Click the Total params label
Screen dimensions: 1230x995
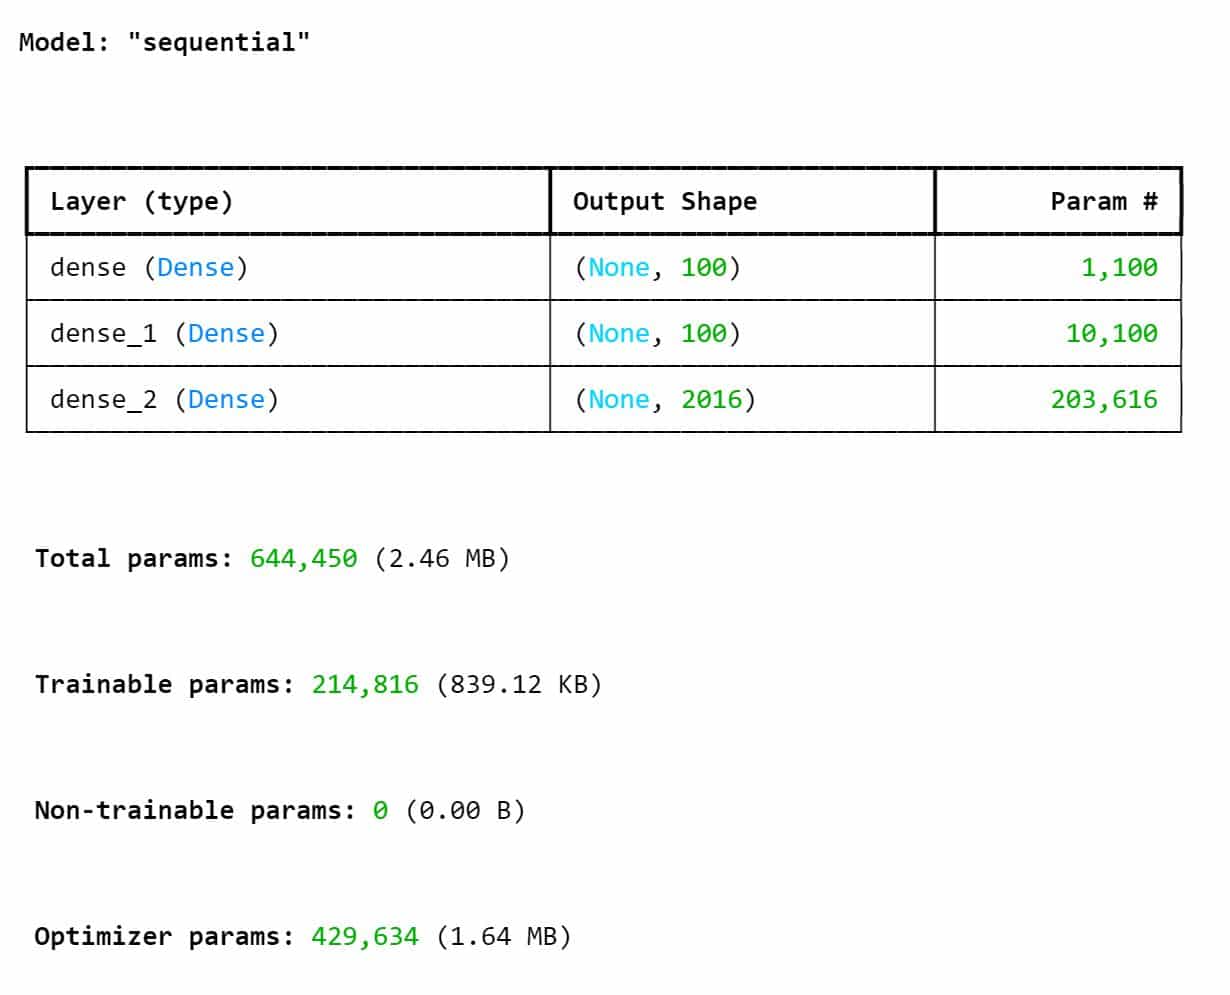(133, 558)
